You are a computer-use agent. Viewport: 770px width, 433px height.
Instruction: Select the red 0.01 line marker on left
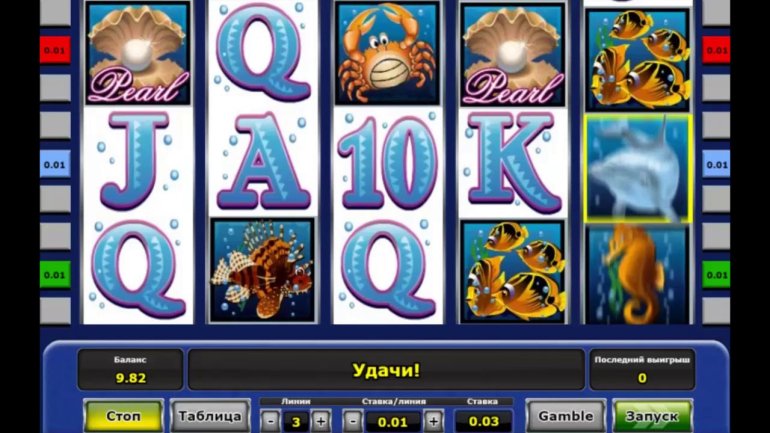pos(55,50)
